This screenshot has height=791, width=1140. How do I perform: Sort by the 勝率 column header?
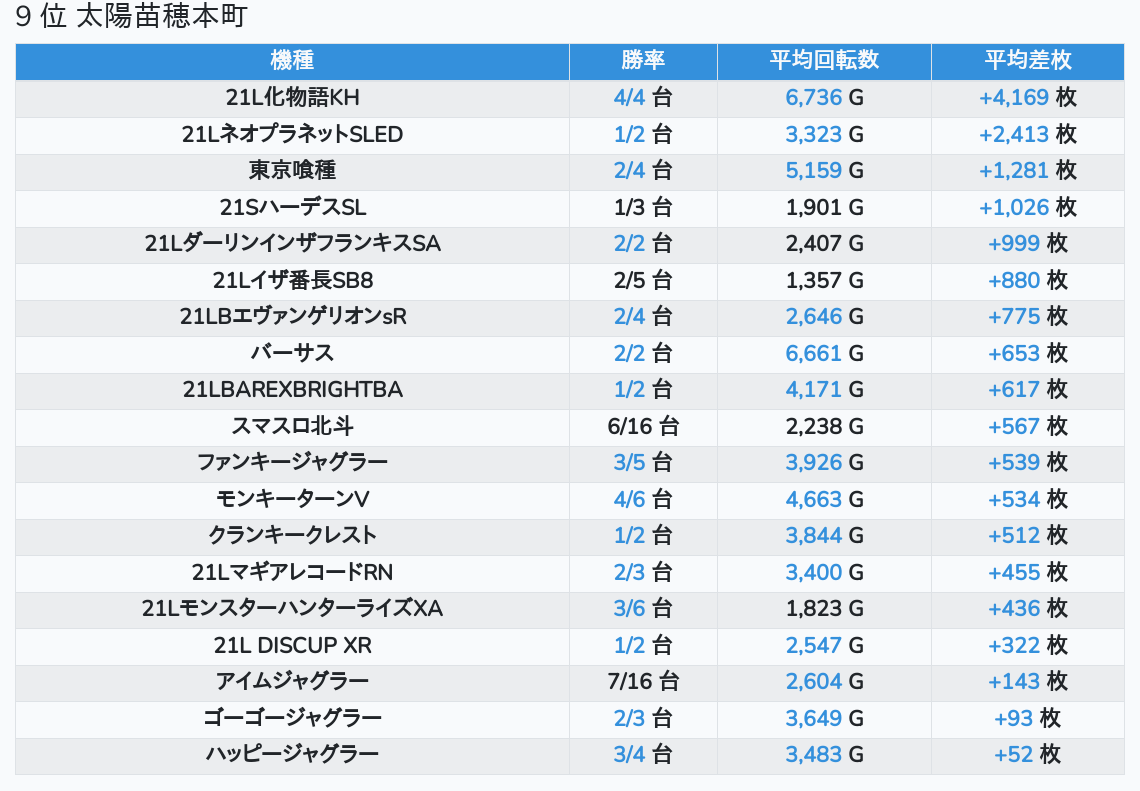[x=643, y=61]
